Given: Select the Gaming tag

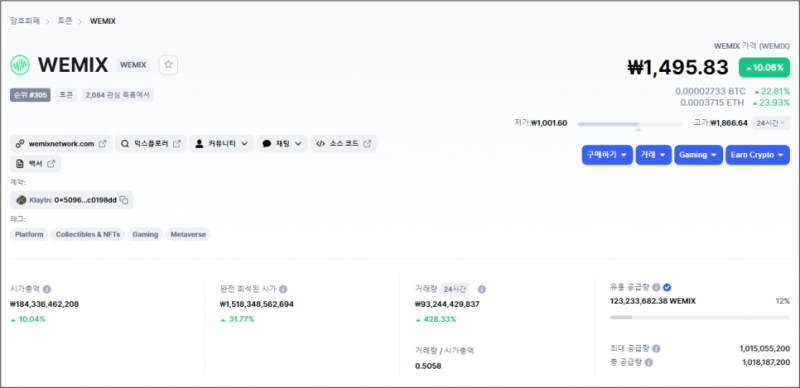Looking at the screenshot, I should (x=145, y=234).
